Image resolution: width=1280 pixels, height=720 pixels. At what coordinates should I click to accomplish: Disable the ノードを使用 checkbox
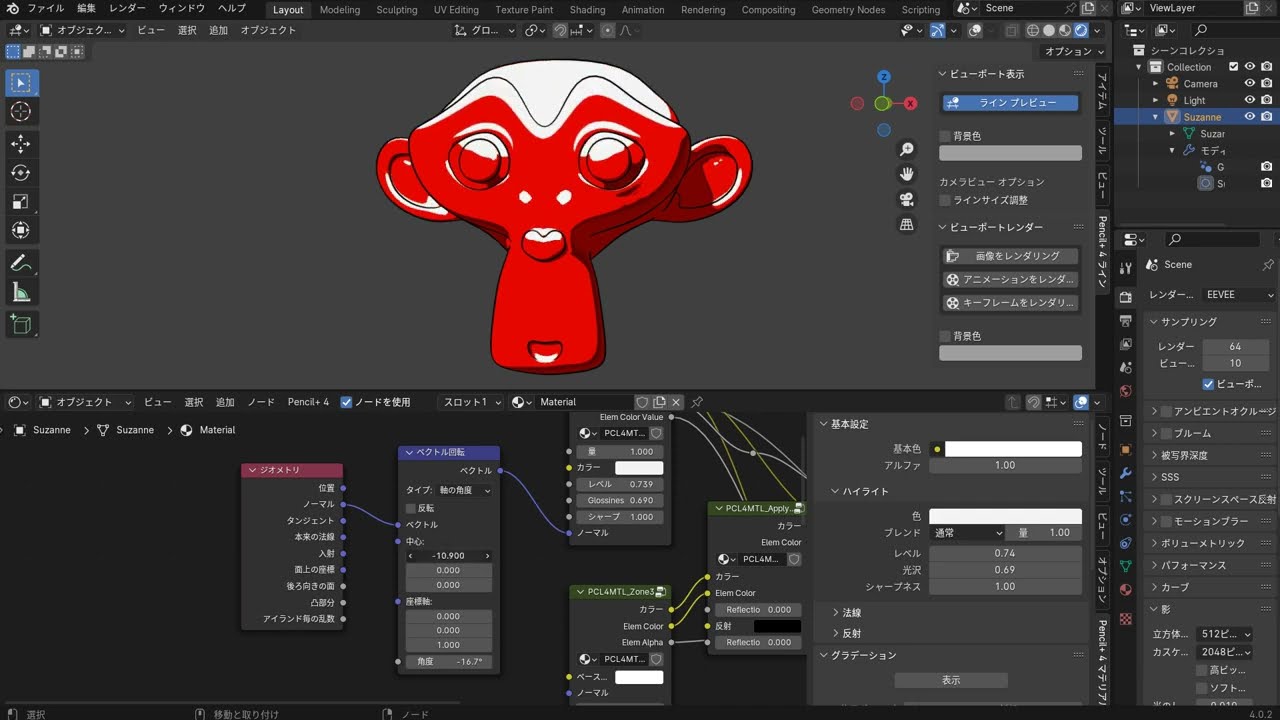(346, 402)
